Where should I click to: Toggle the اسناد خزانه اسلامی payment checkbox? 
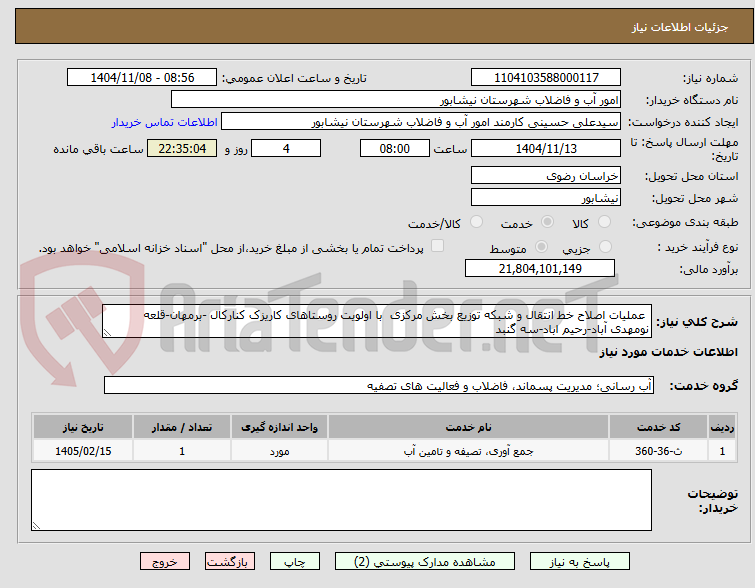pos(437,246)
